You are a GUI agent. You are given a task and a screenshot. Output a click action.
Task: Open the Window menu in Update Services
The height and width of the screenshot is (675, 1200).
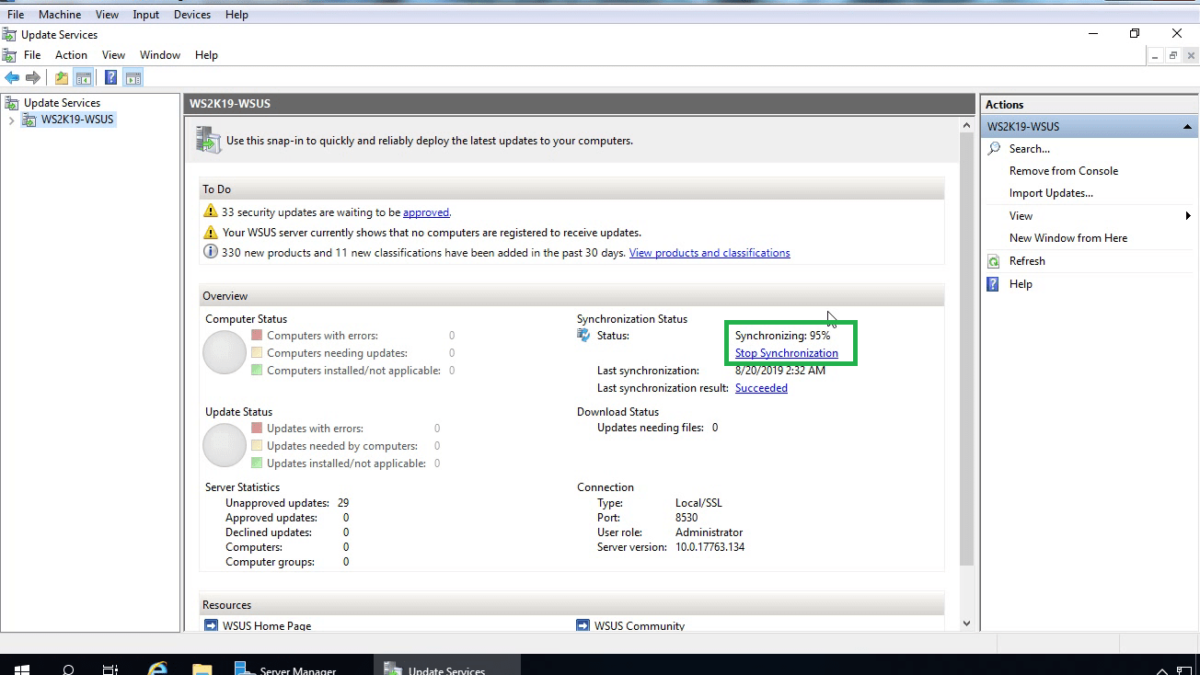[160, 55]
